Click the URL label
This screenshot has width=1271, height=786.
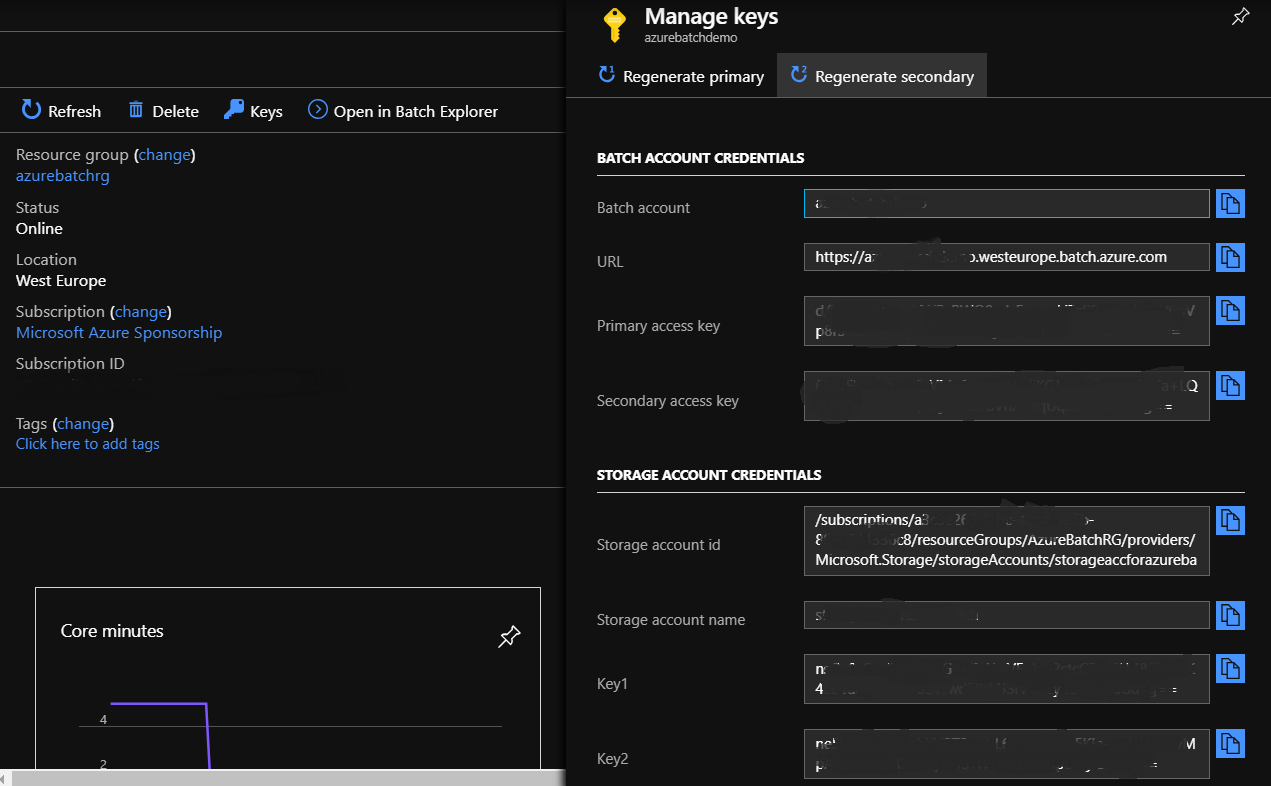click(x=610, y=262)
